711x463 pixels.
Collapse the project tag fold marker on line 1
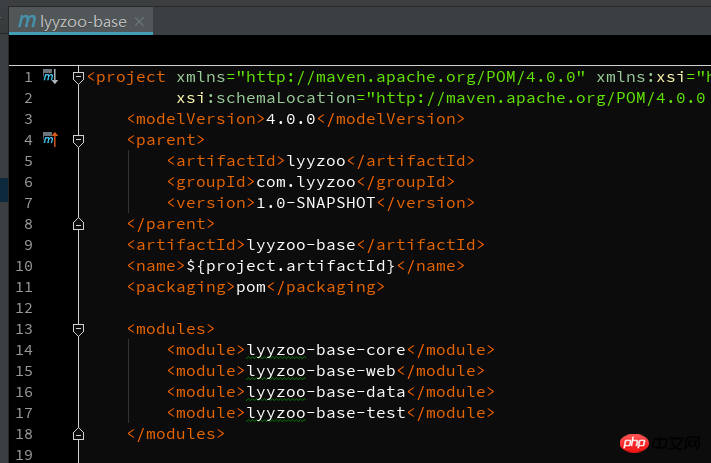(78, 78)
